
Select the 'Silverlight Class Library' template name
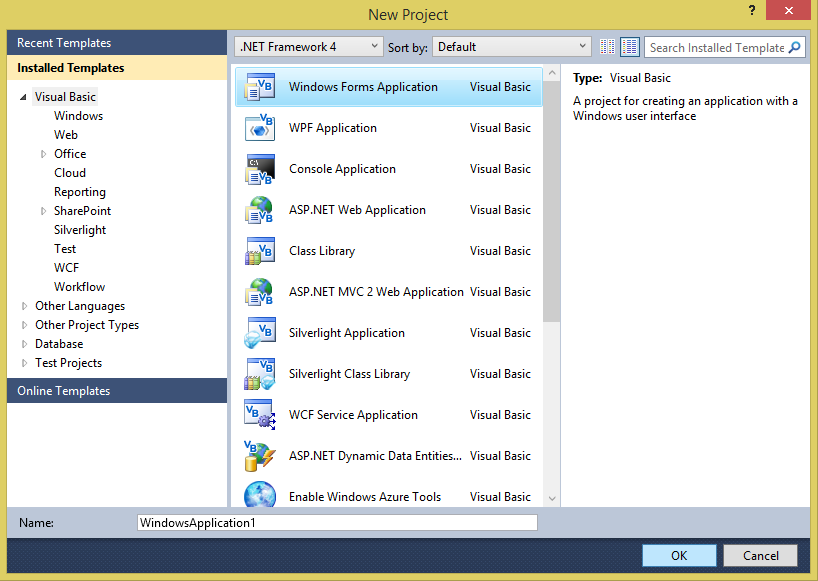point(350,374)
